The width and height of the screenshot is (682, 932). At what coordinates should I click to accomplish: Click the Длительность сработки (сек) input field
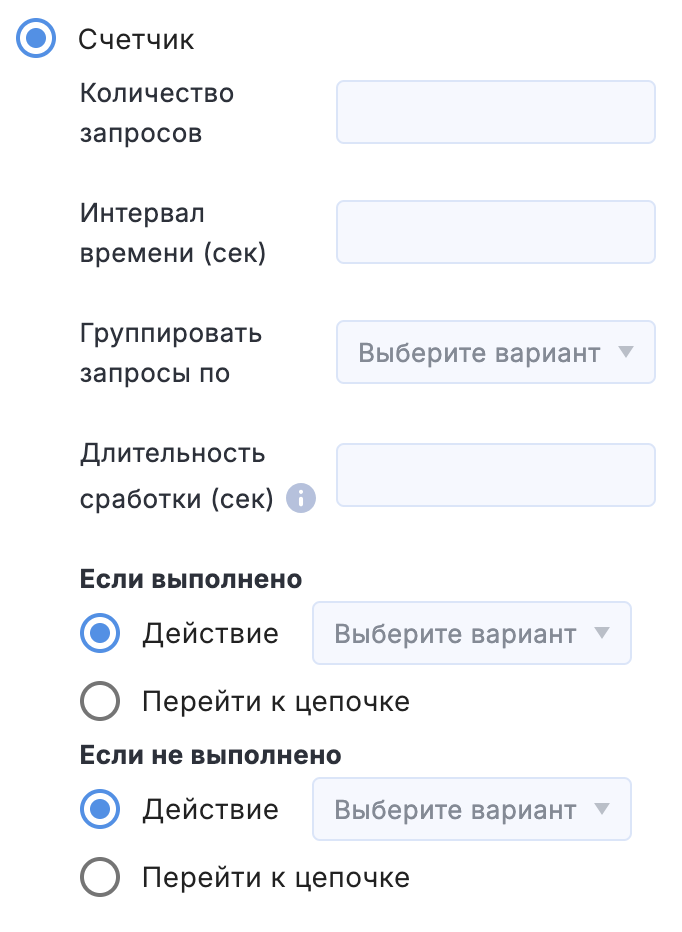pos(496,475)
